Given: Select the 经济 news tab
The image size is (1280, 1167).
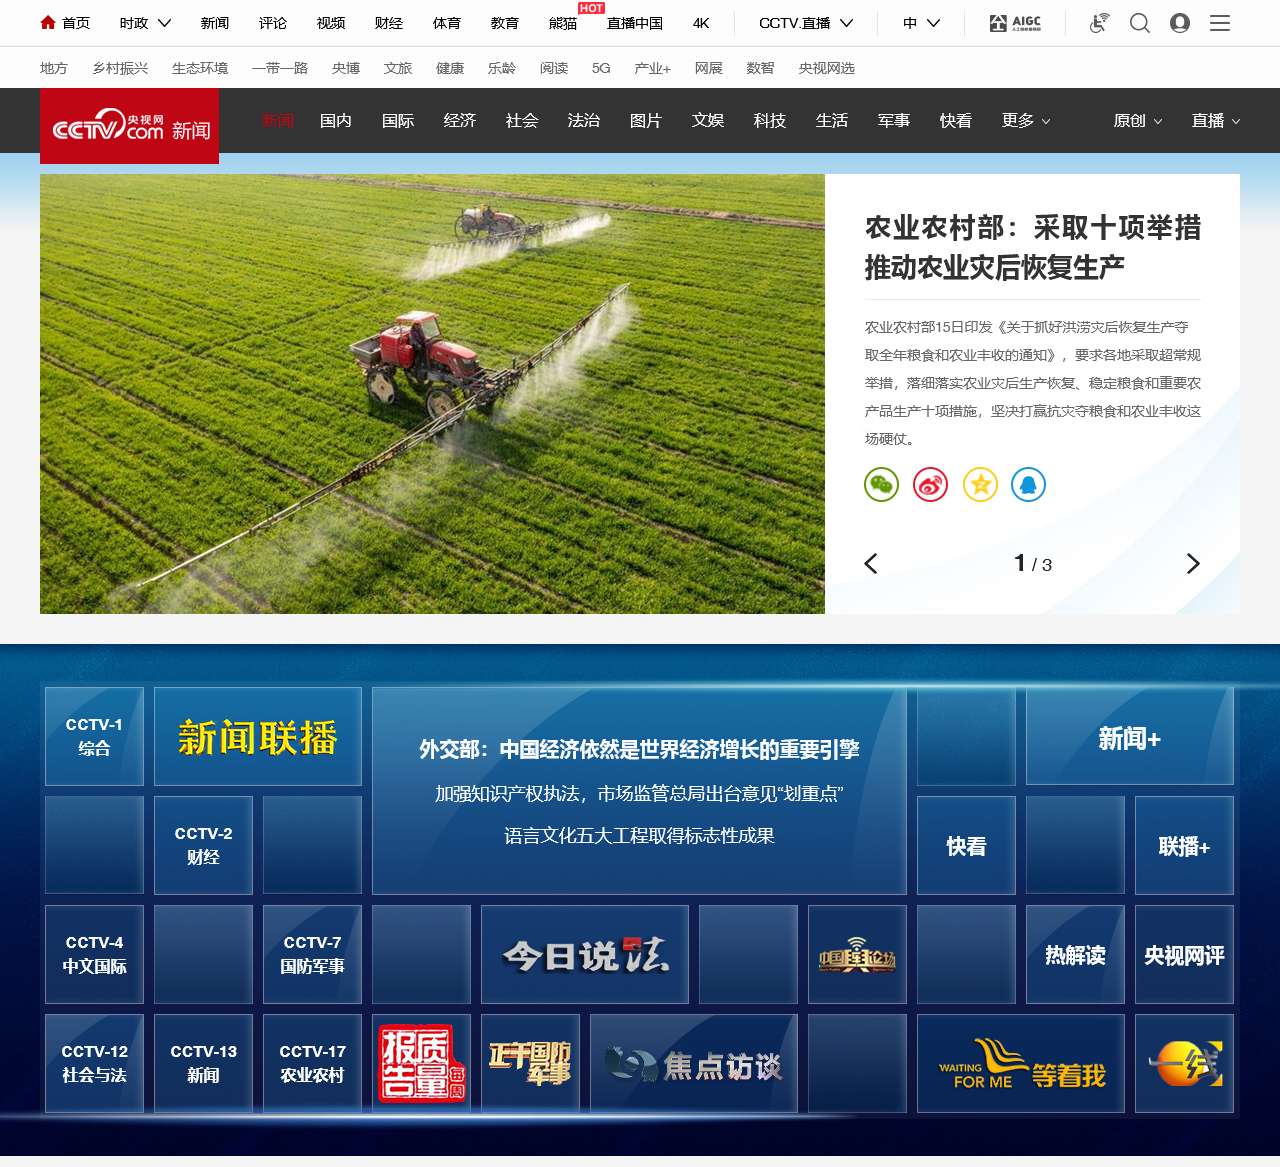Looking at the screenshot, I should [460, 121].
